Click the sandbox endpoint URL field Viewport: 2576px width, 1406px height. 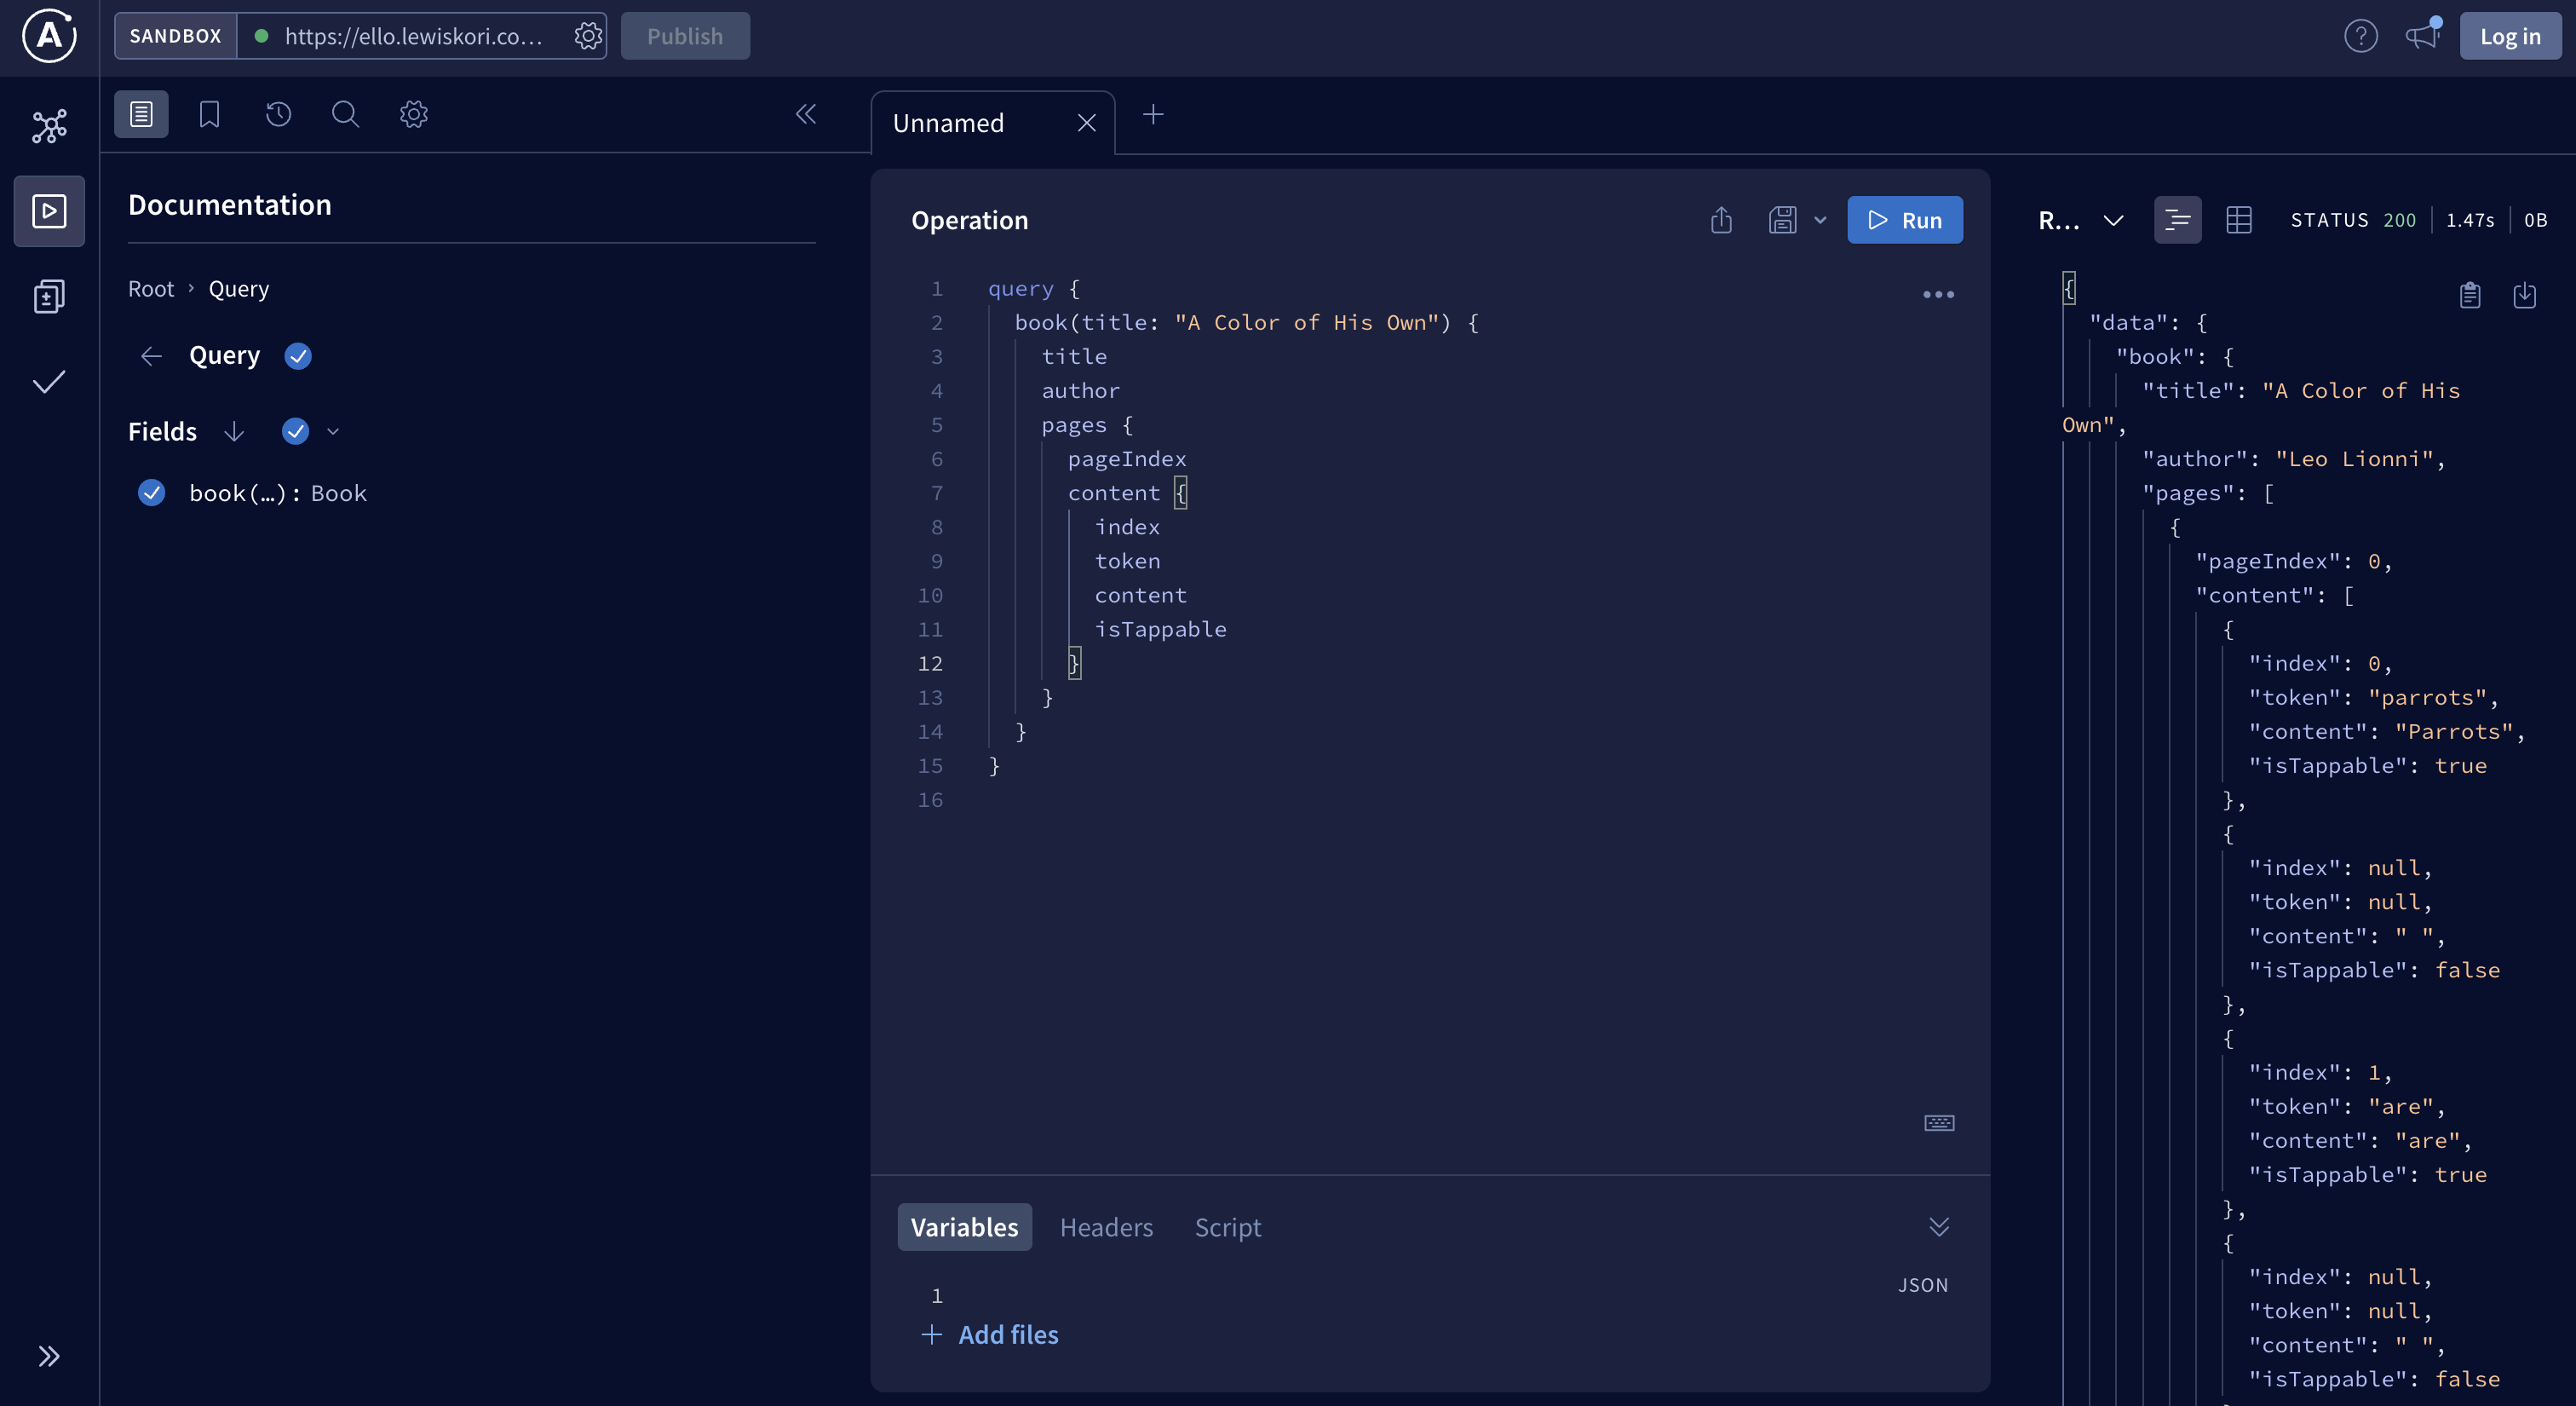(x=413, y=36)
